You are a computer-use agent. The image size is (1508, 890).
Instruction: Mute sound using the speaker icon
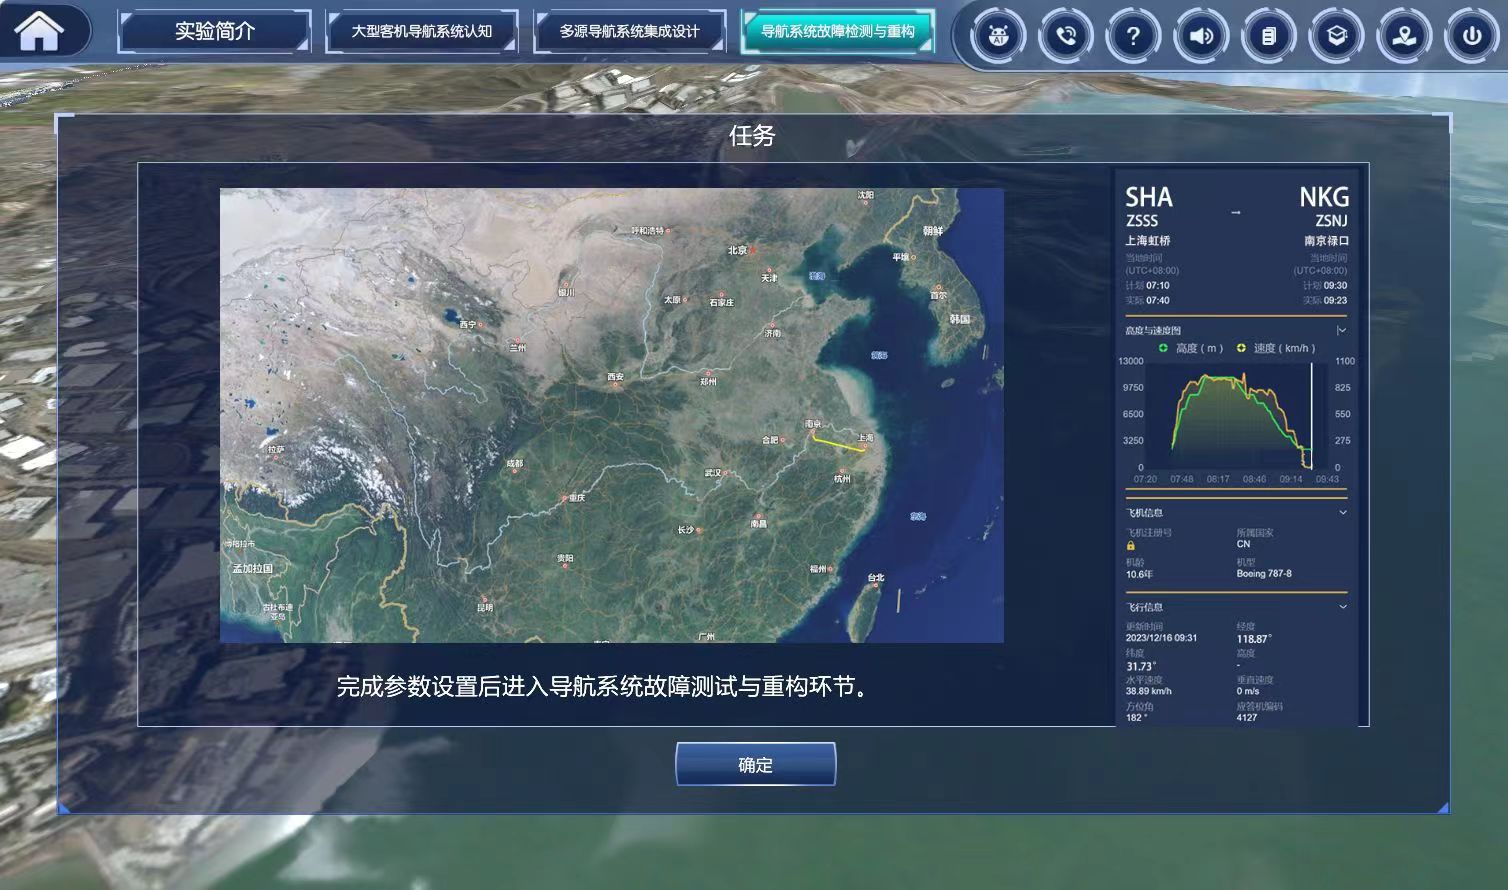point(1201,37)
